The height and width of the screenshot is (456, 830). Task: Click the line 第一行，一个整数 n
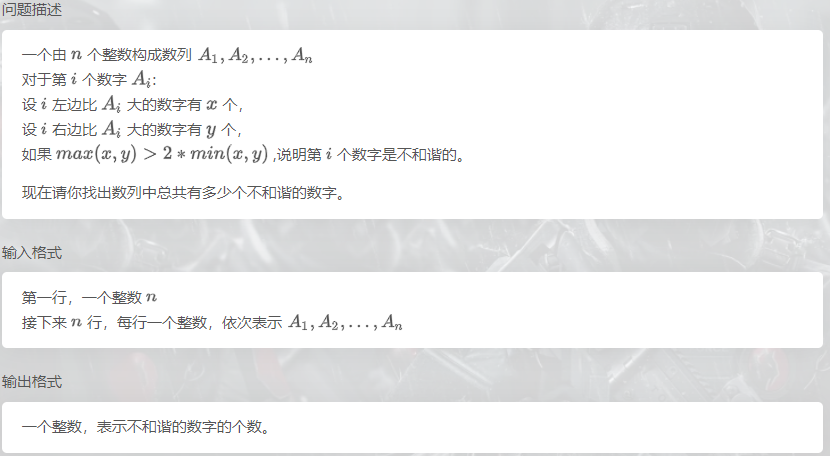[89, 298]
